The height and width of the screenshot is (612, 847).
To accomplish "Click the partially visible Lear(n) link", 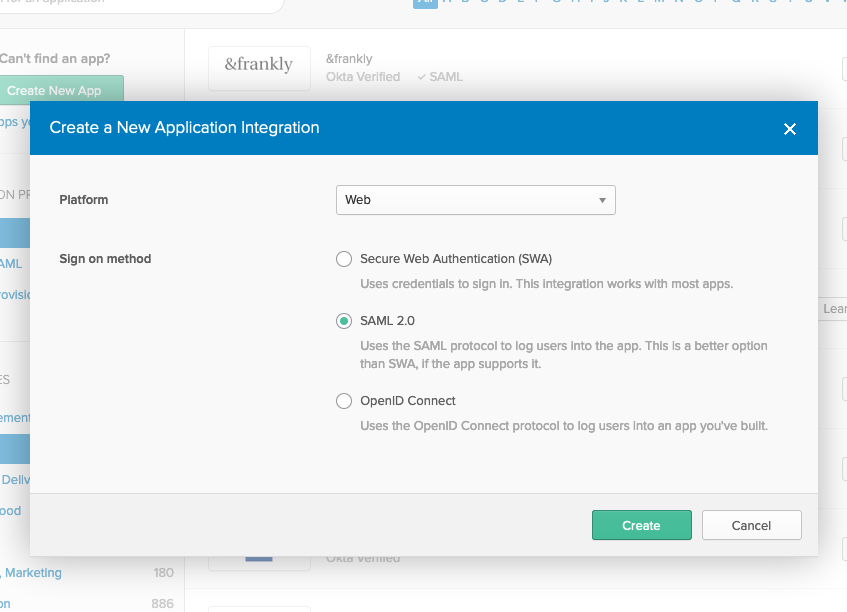I will point(837,308).
